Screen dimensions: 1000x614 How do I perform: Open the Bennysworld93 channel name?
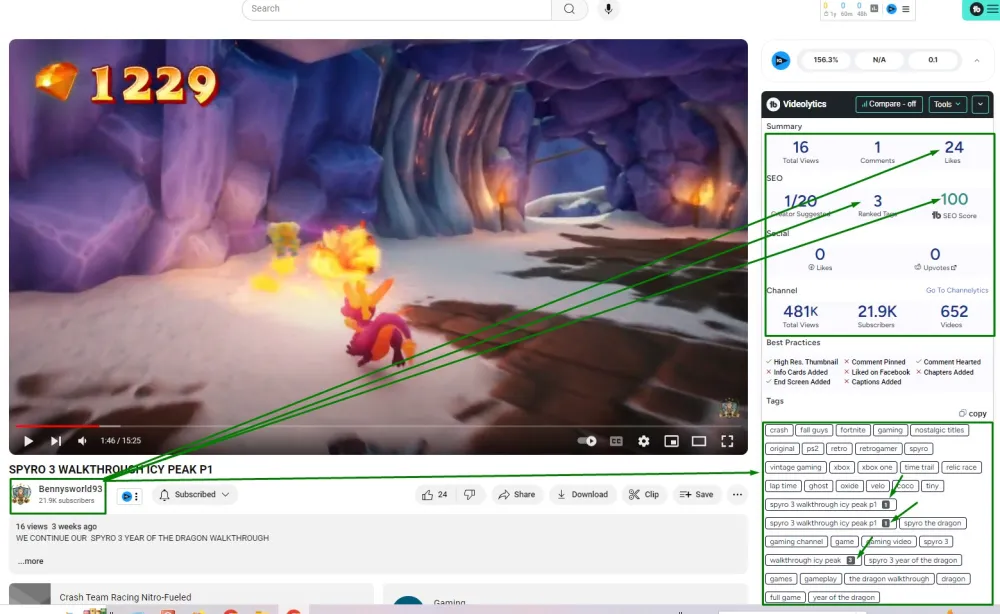pyautogui.click(x=70, y=489)
